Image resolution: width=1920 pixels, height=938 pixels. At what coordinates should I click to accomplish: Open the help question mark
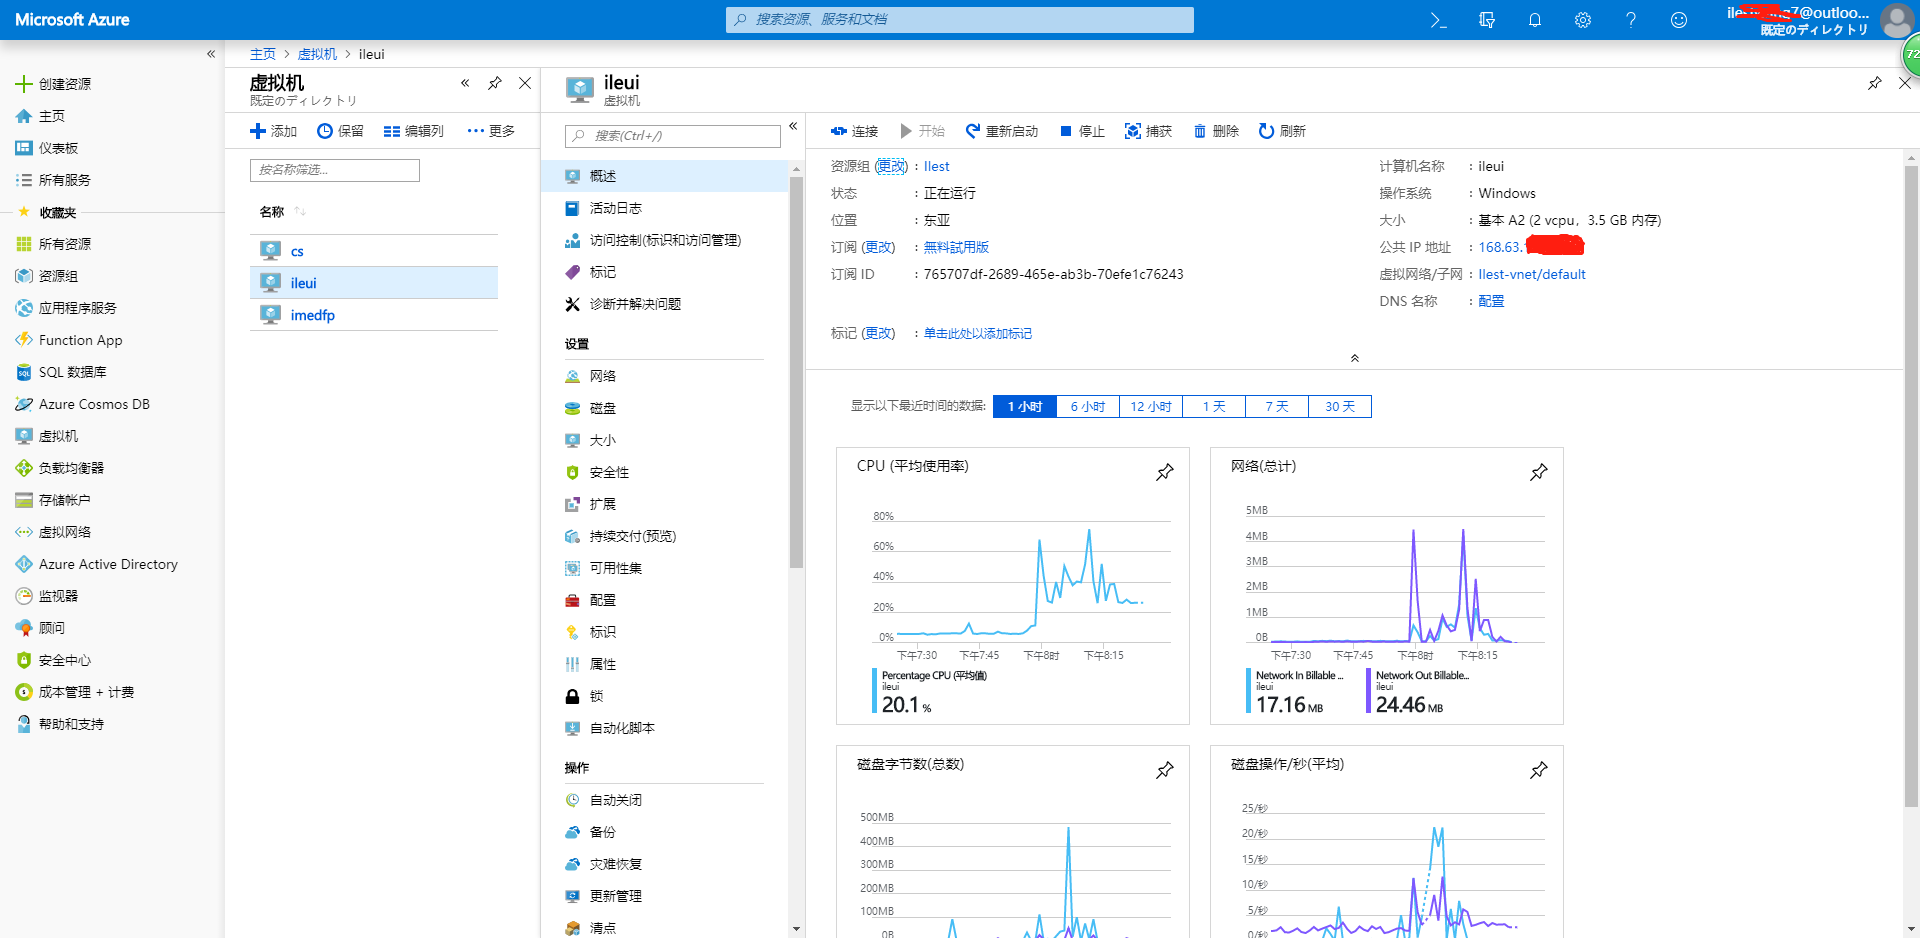pyautogui.click(x=1631, y=20)
